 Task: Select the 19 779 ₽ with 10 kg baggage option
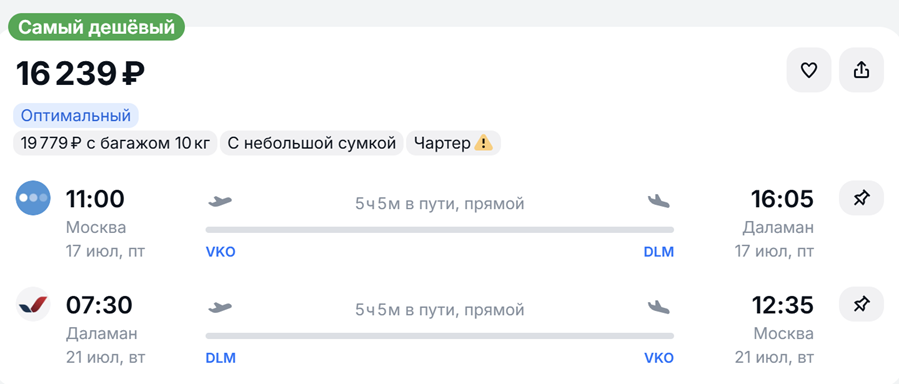(x=115, y=143)
